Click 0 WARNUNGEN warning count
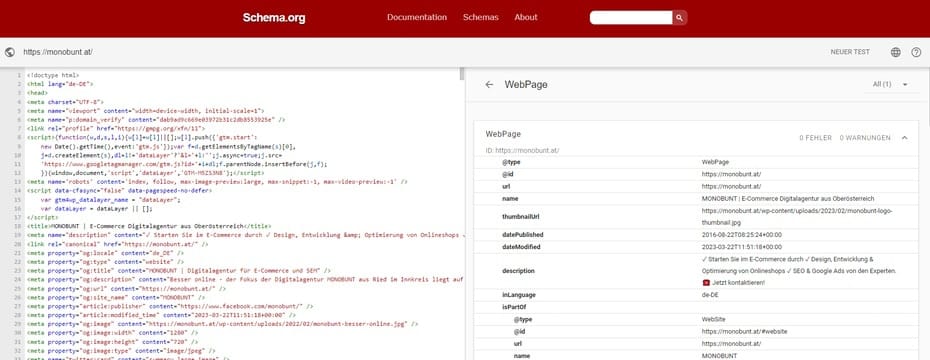This screenshot has width=930, height=360. coord(865,138)
